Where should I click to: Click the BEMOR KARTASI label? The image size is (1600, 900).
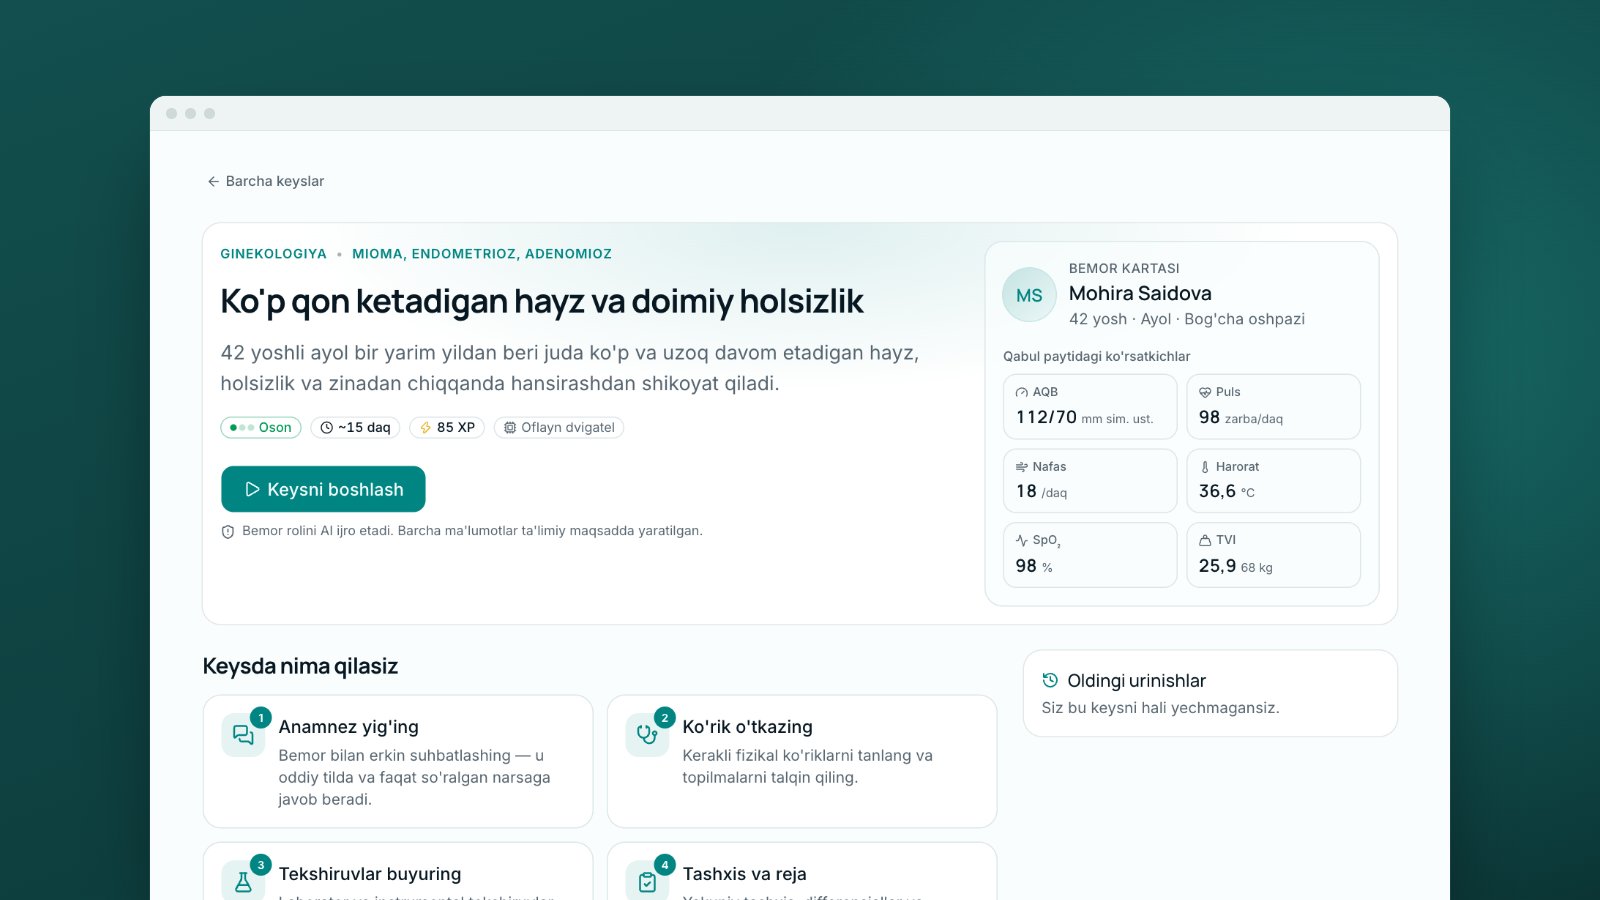(1124, 268)
